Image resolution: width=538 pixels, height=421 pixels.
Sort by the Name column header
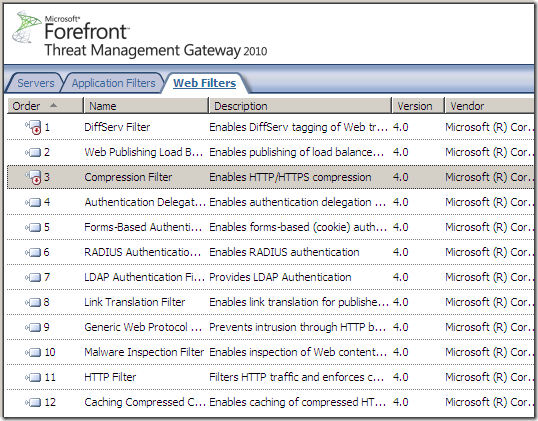[x=146, y=106]
